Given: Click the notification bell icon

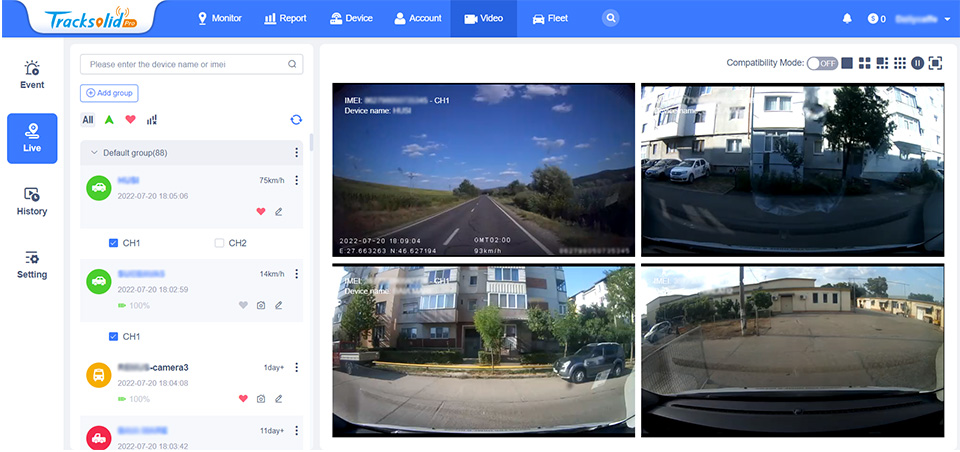Looking at the screenshot, I should [x=847, y=18].
